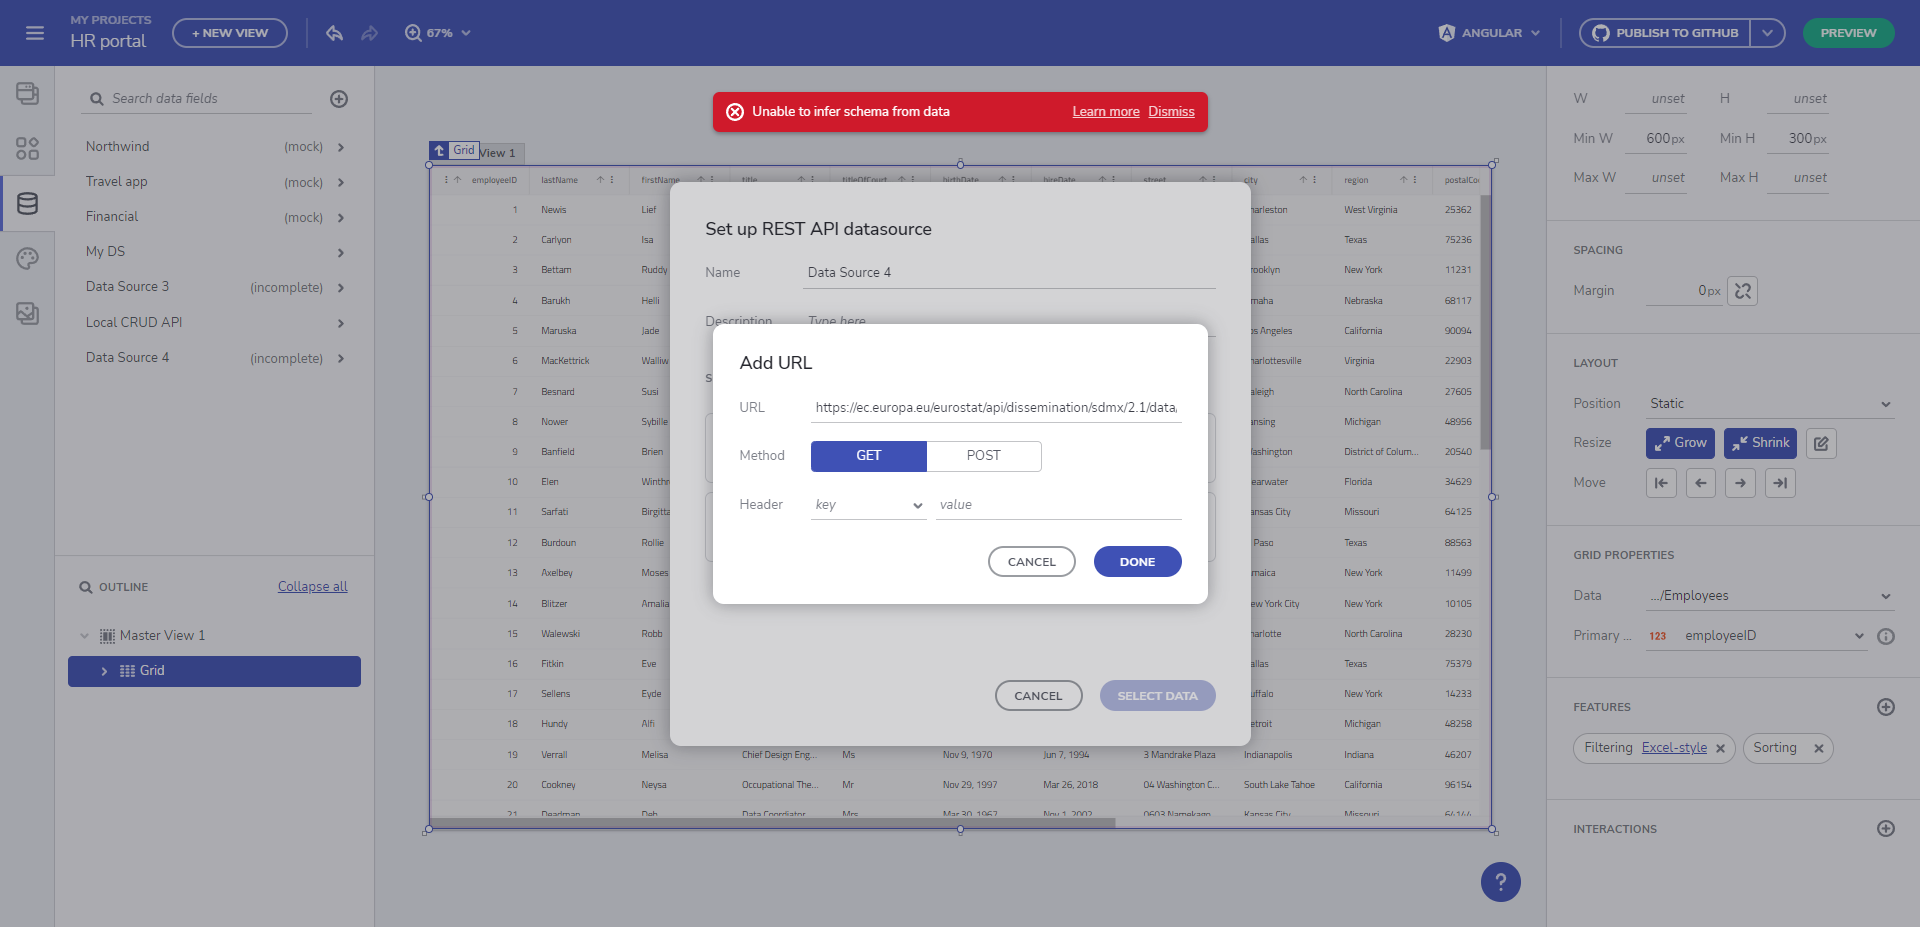Click the URL input field
The image size is (1920, 927).
click(995, 408)
